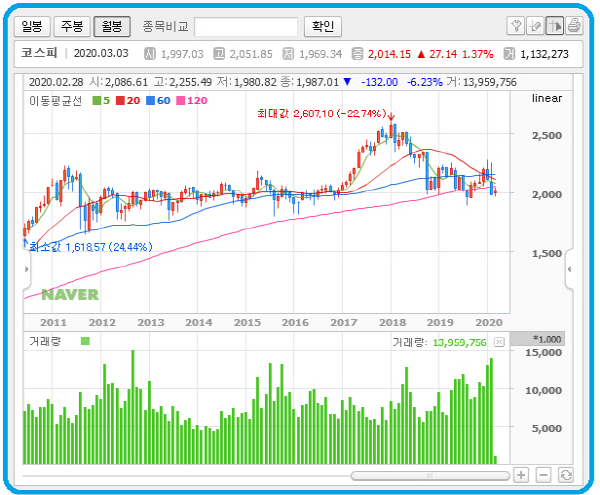
Task: Close the volume panel with X icon
Action: (499, 342)
